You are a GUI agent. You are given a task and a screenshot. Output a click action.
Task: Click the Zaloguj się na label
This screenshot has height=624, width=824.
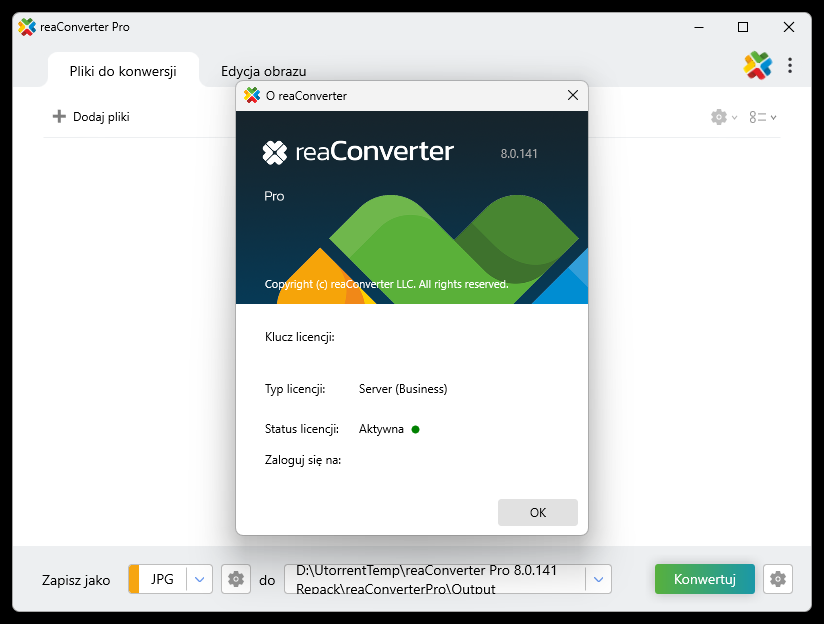(303, 460)
